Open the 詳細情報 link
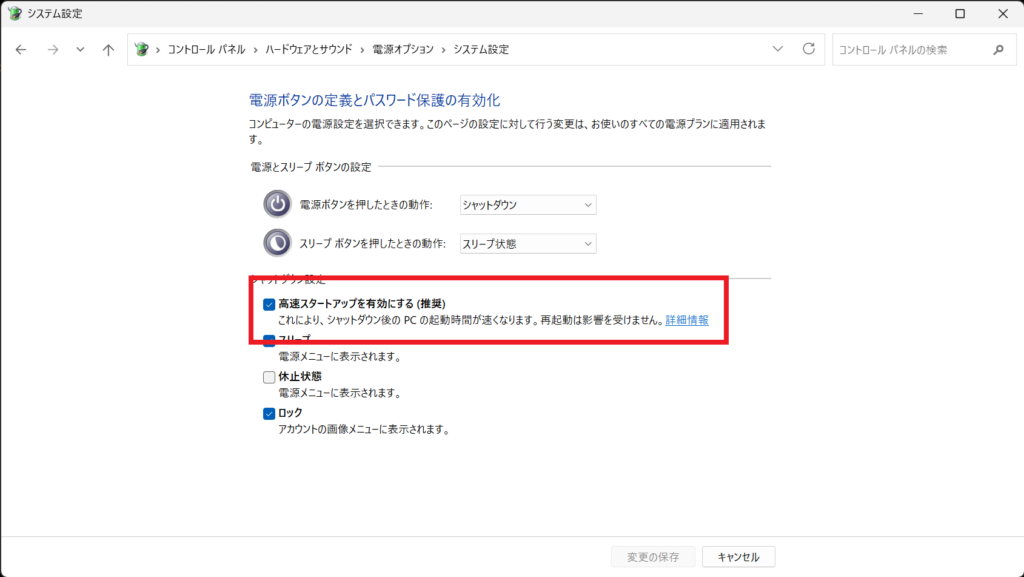The width and height of the screenshot is (1024, 577). coord(687,320)
